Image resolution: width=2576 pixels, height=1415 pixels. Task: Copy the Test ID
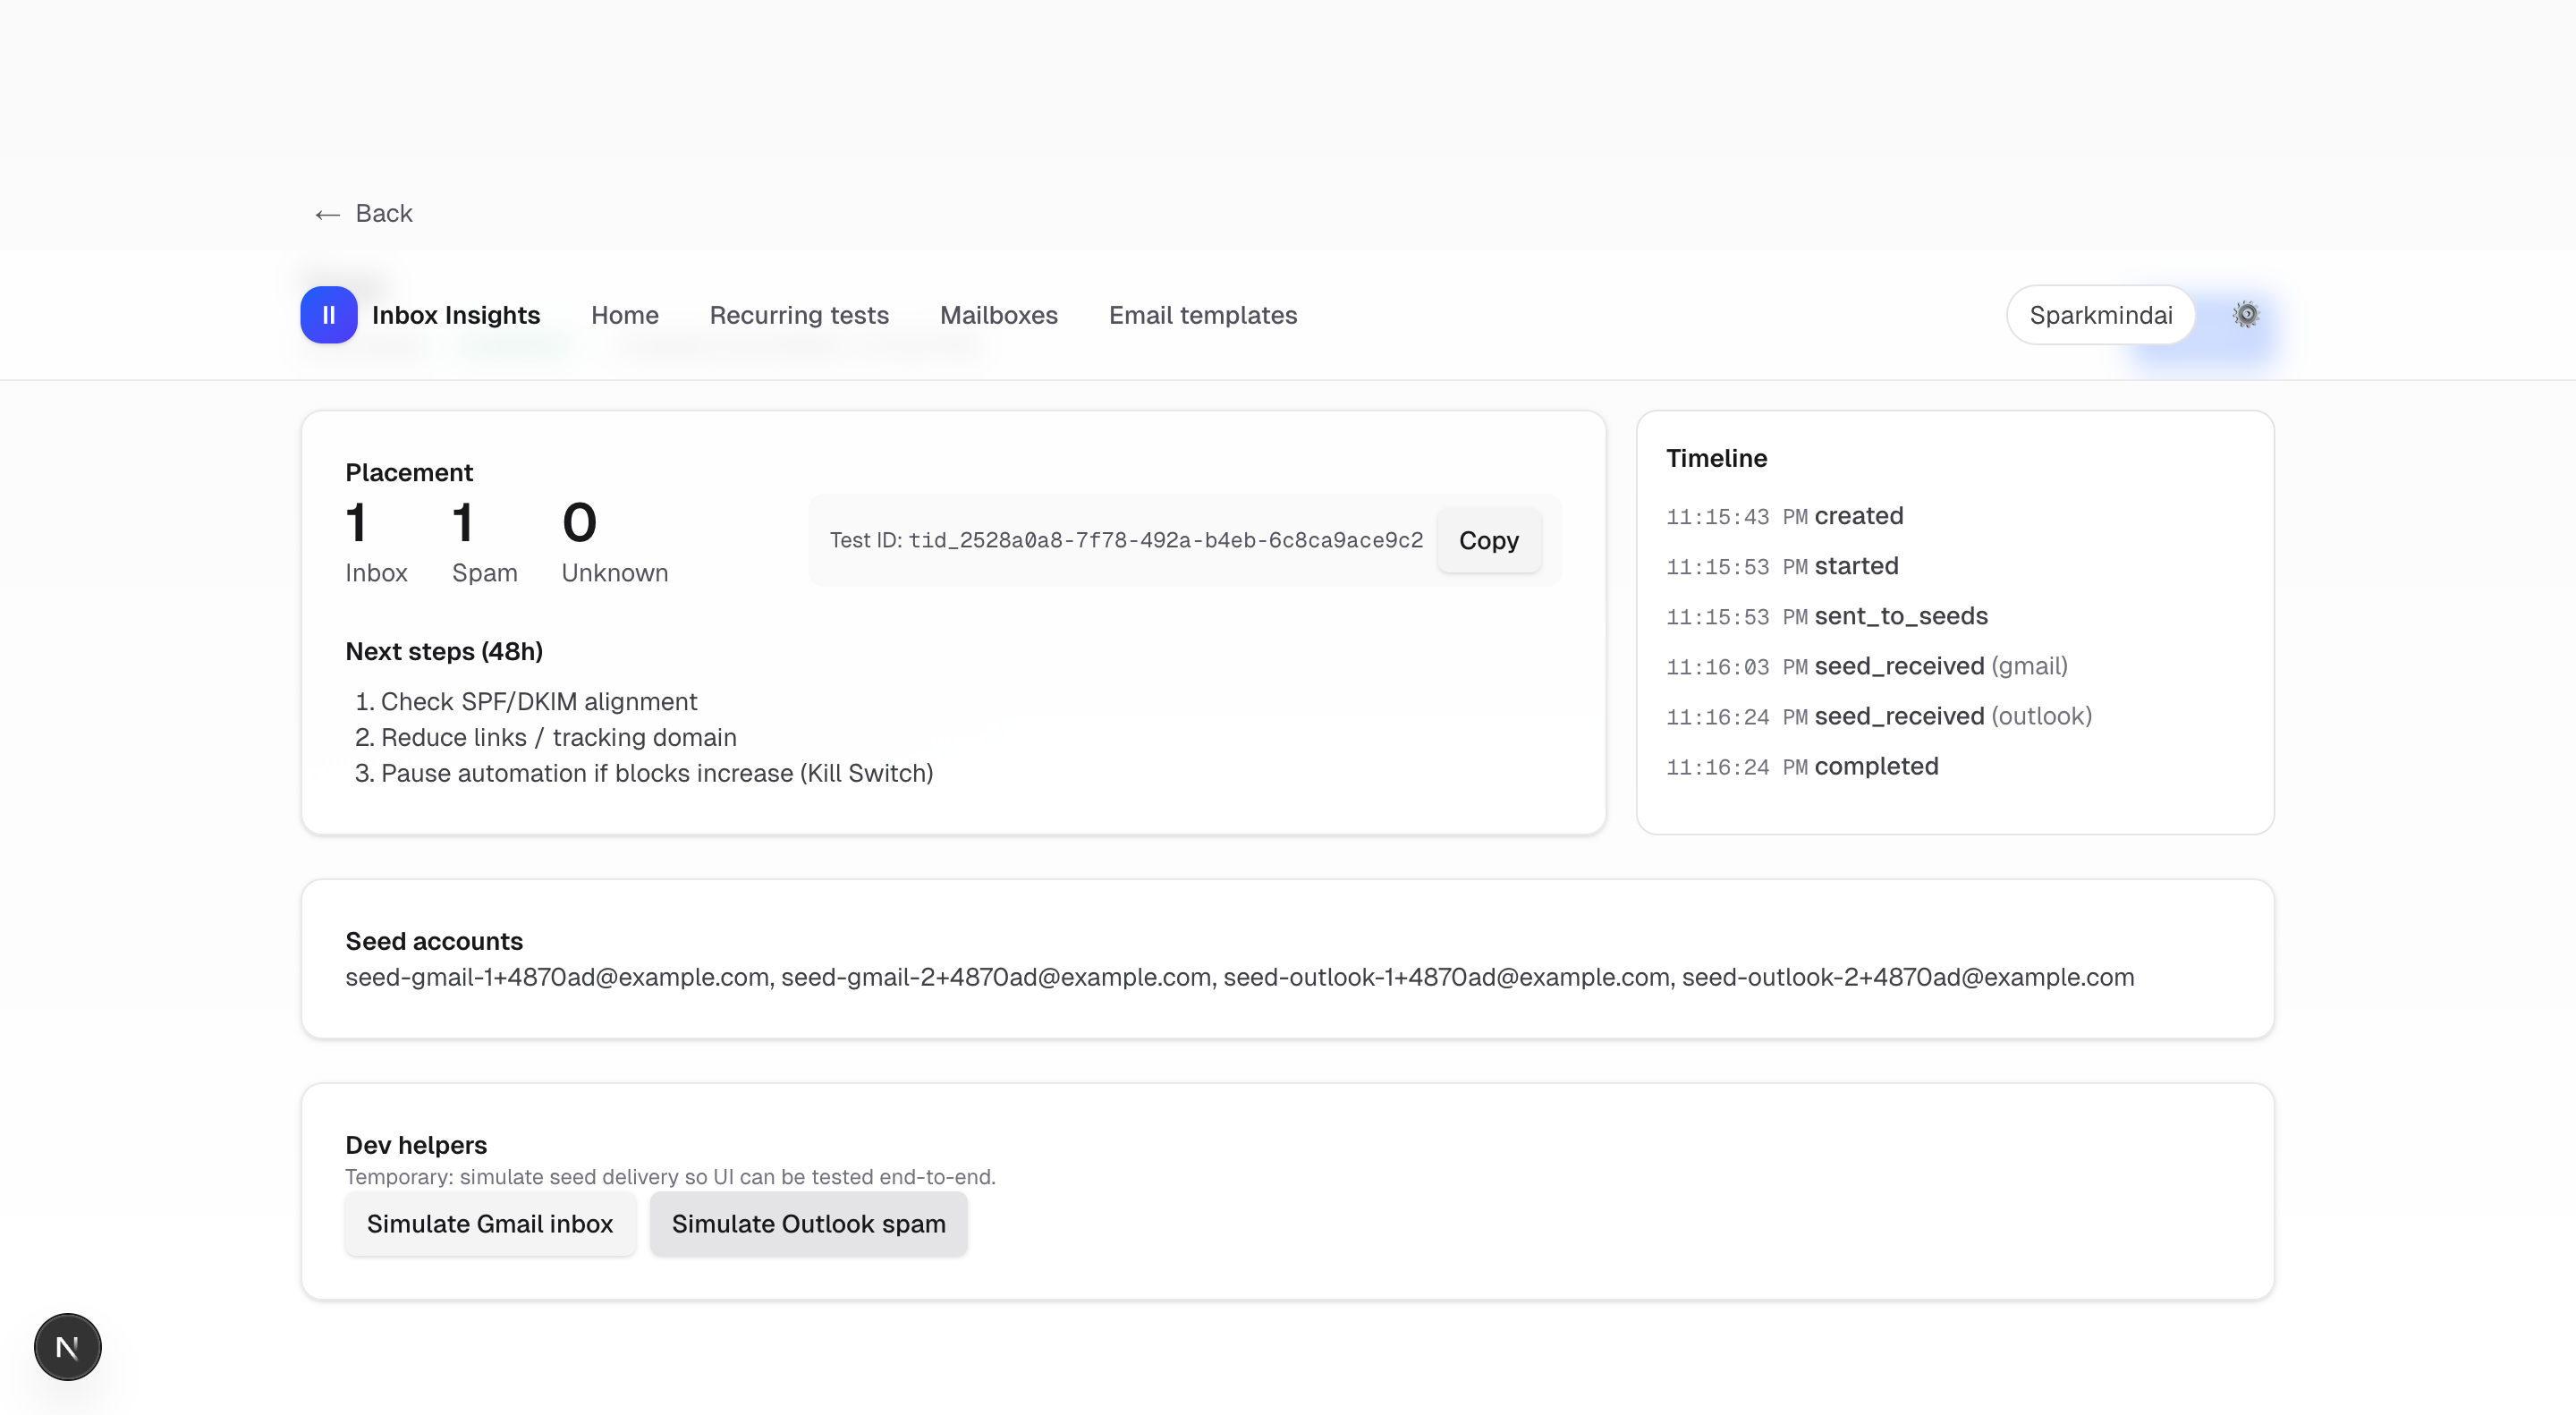click(1488, 540)
